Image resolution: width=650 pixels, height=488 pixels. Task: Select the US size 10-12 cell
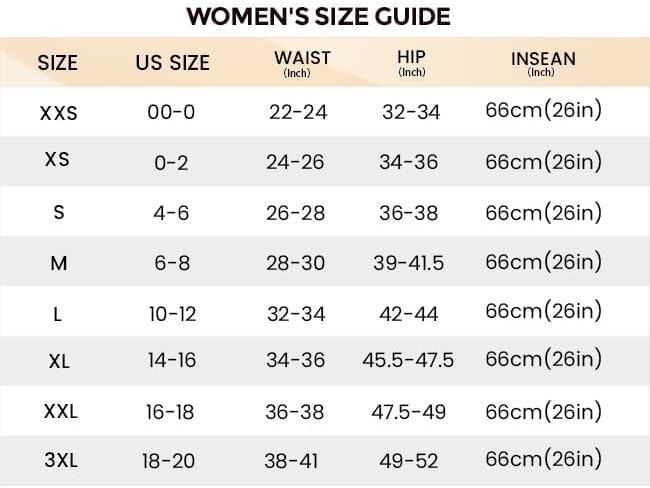pos(171,313)
